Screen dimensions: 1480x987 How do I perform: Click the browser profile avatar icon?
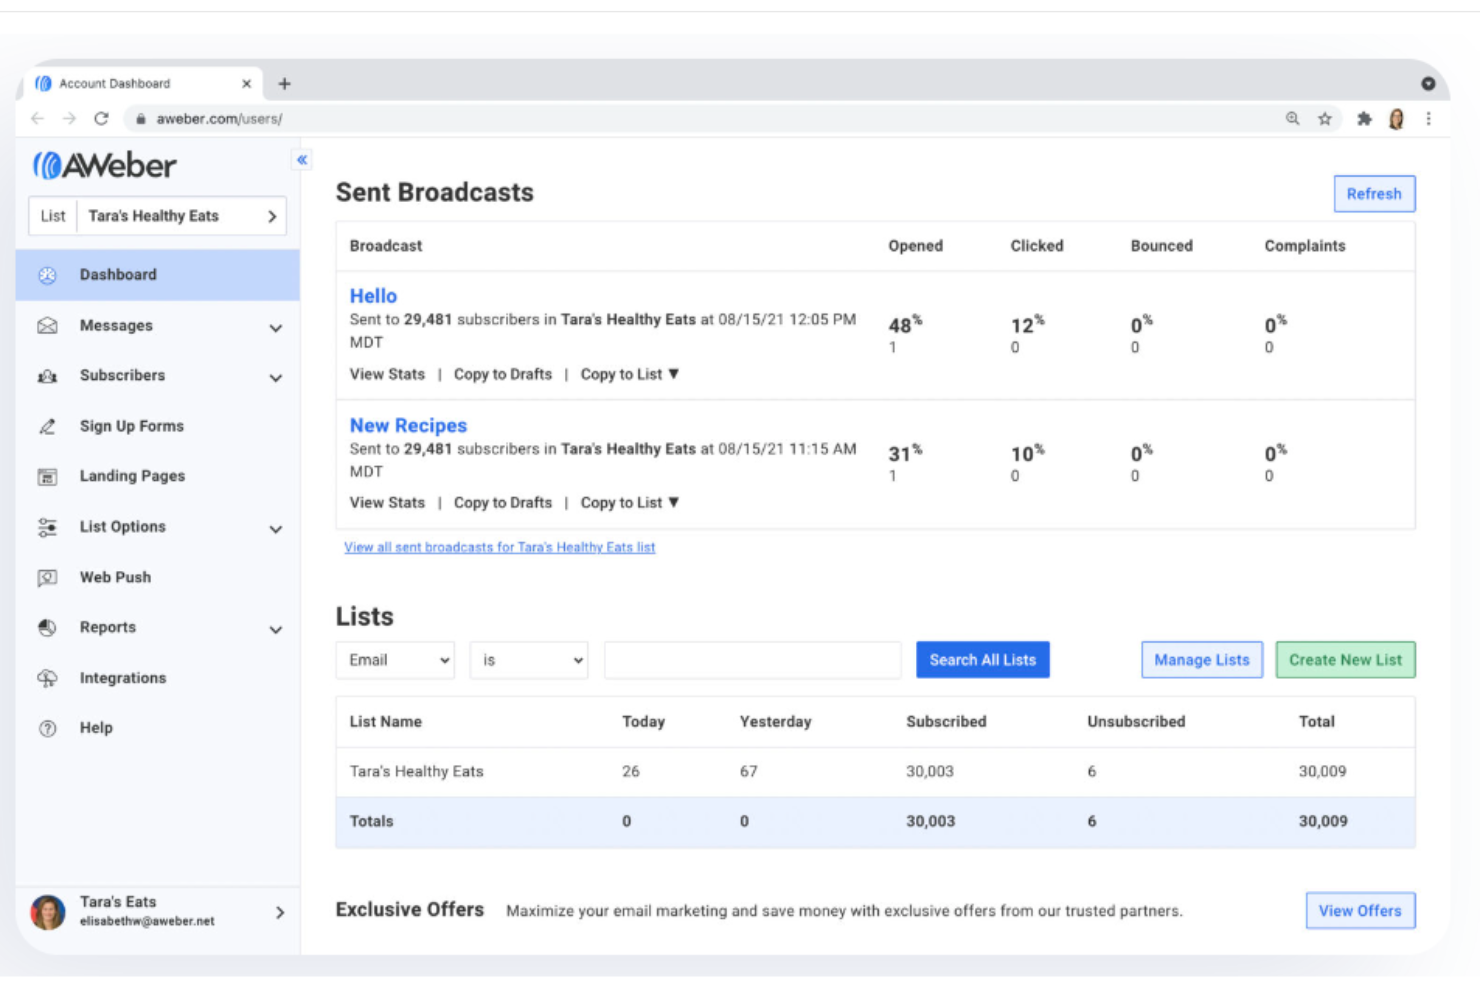(1396, 119)
